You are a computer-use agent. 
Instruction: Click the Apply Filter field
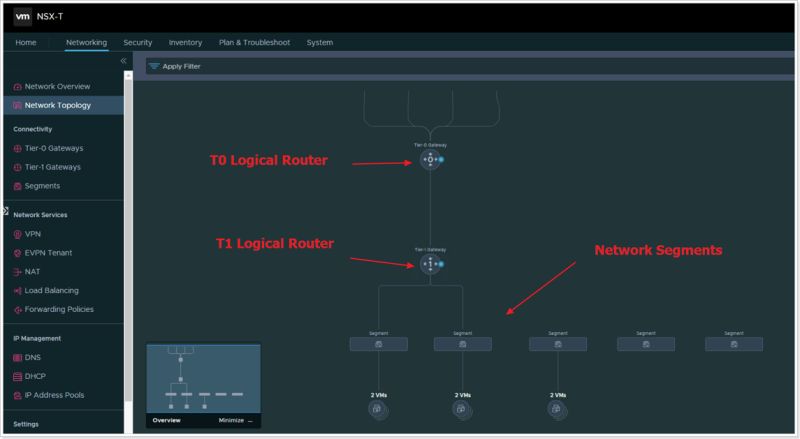click(x=469, y=66)
